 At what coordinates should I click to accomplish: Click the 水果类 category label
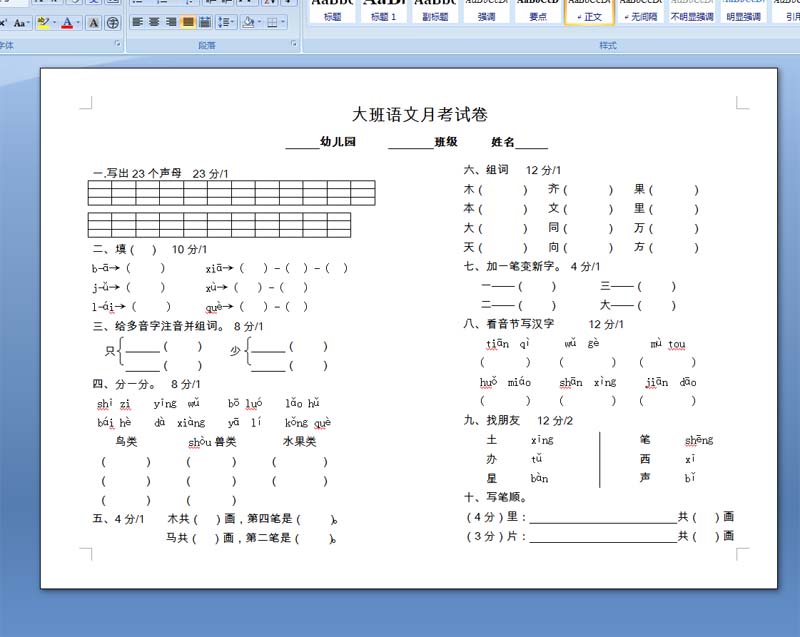click(x=299, y=441)
